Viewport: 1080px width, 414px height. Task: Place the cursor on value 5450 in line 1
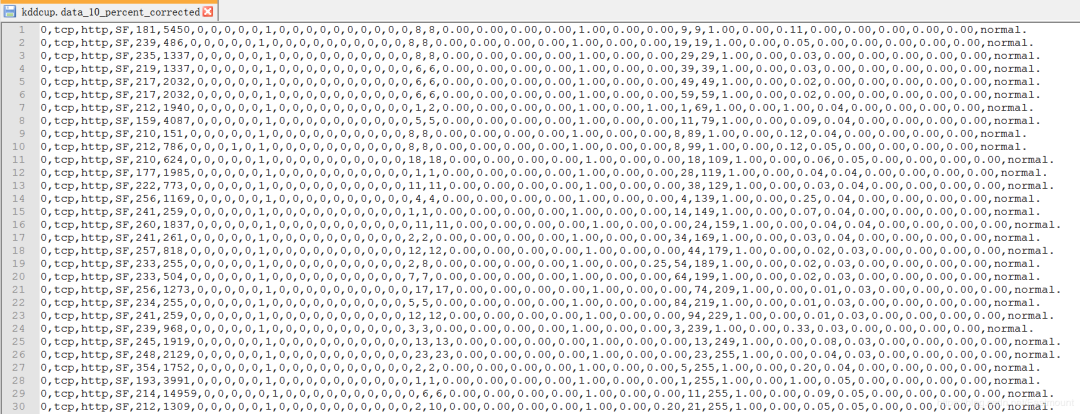[176, 30]
